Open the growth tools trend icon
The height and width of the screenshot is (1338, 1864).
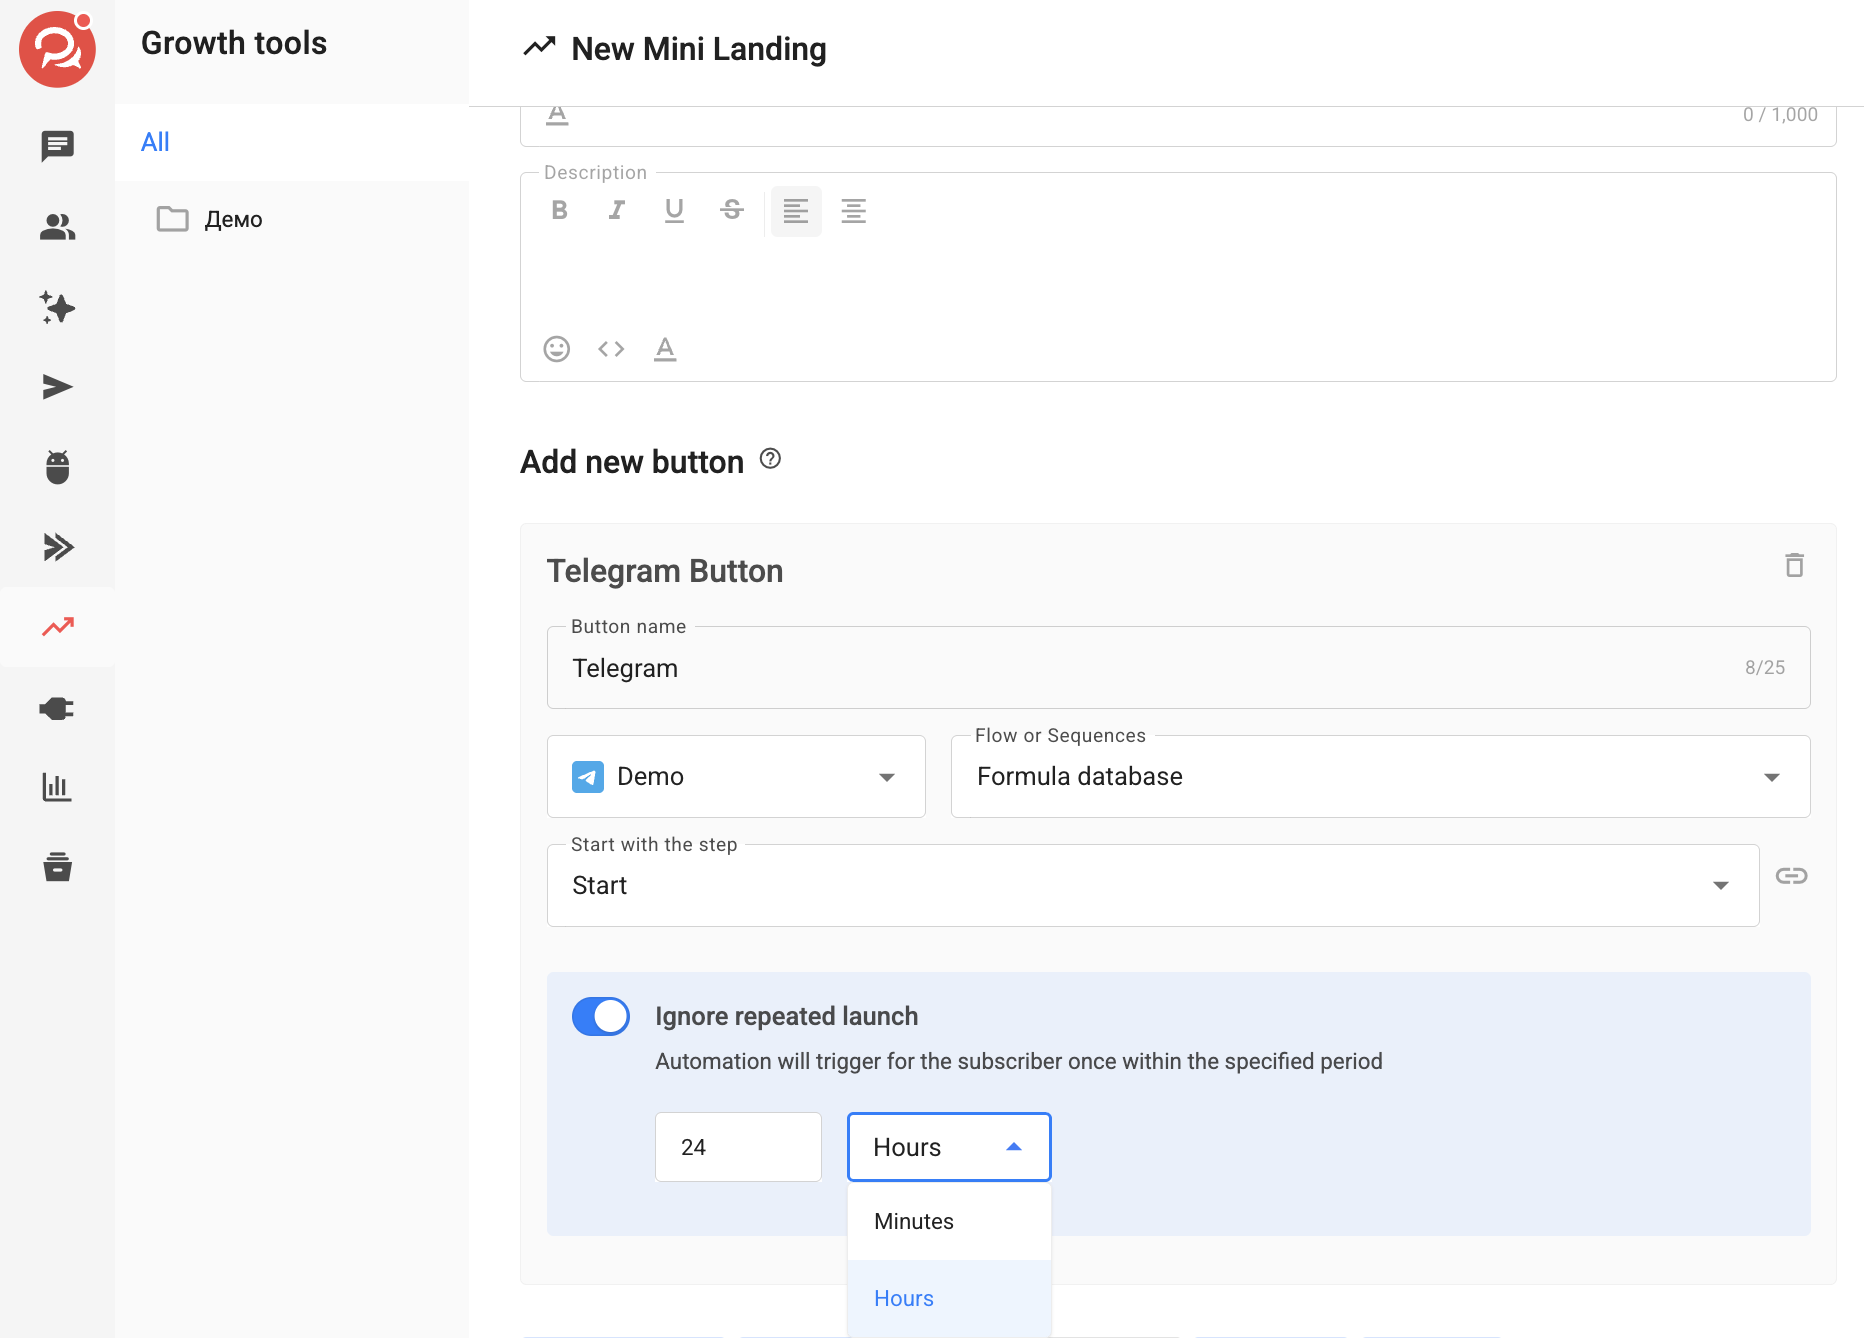point(57,627)
